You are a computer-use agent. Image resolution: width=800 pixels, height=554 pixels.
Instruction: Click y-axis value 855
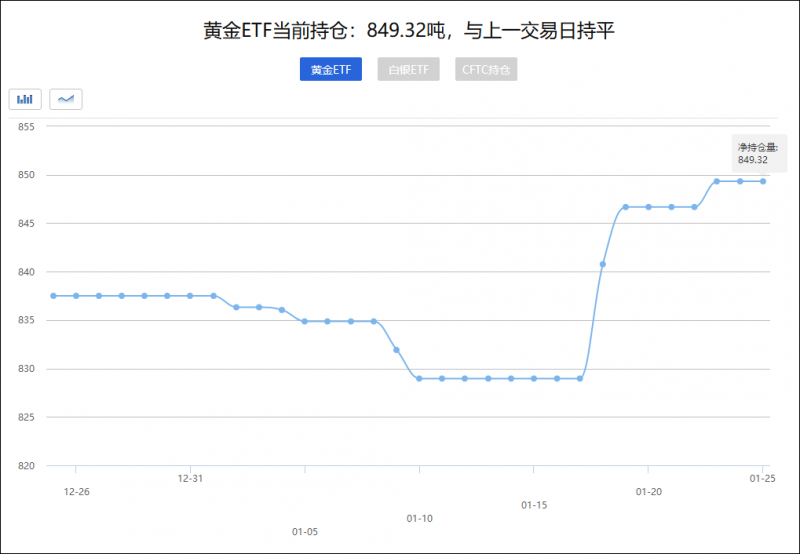point(26,127)
